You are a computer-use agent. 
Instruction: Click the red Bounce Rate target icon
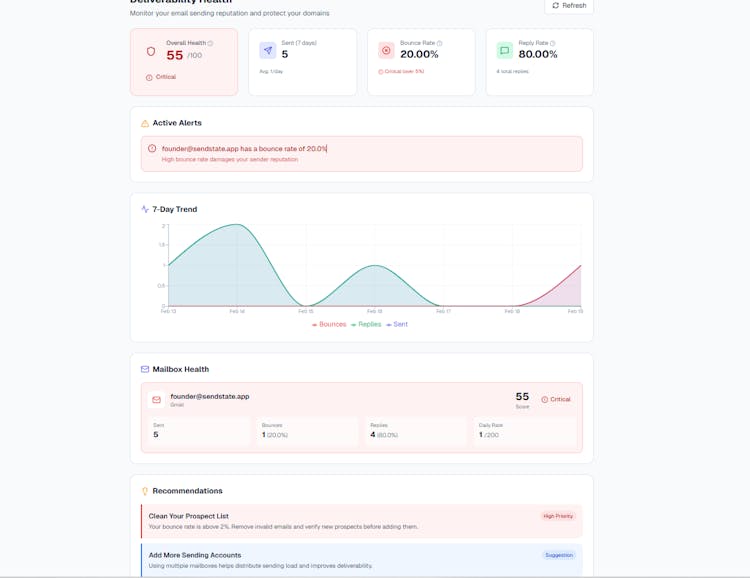(386, 50)
